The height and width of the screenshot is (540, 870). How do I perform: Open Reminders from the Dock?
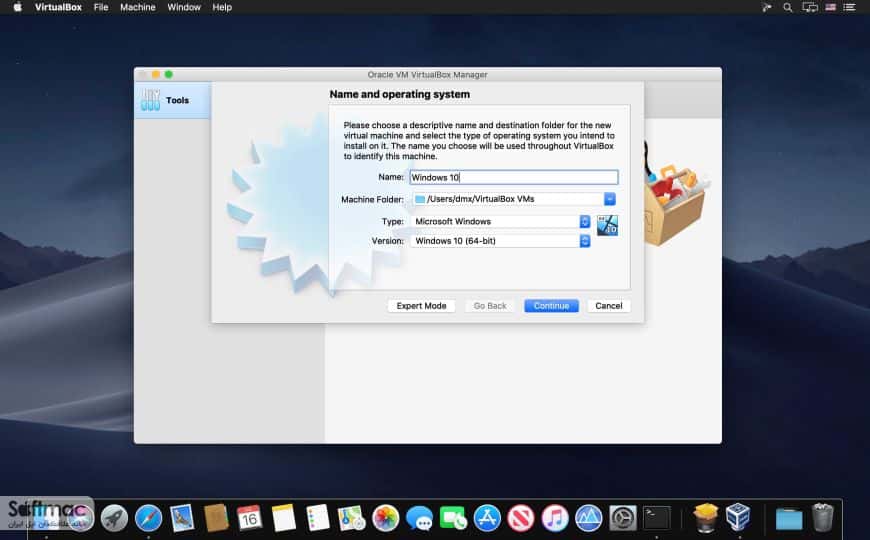click(x=318, y=518)
